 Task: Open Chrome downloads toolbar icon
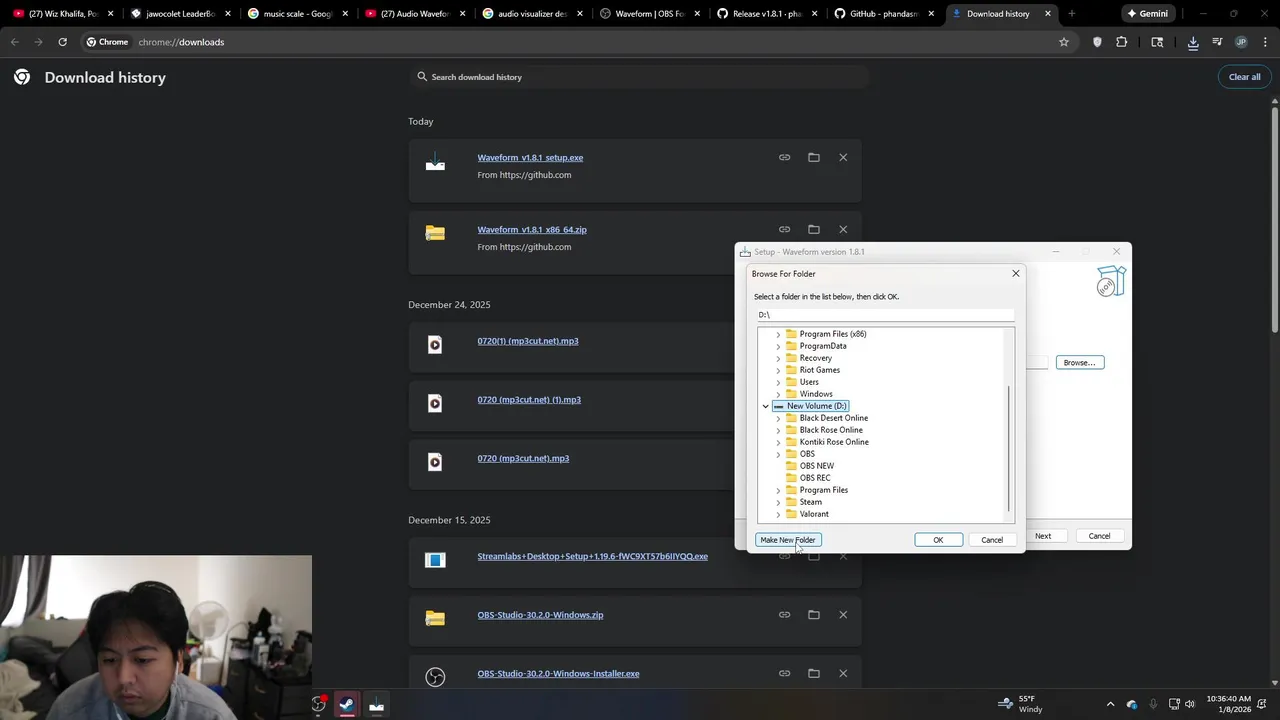click(1193, 42)
